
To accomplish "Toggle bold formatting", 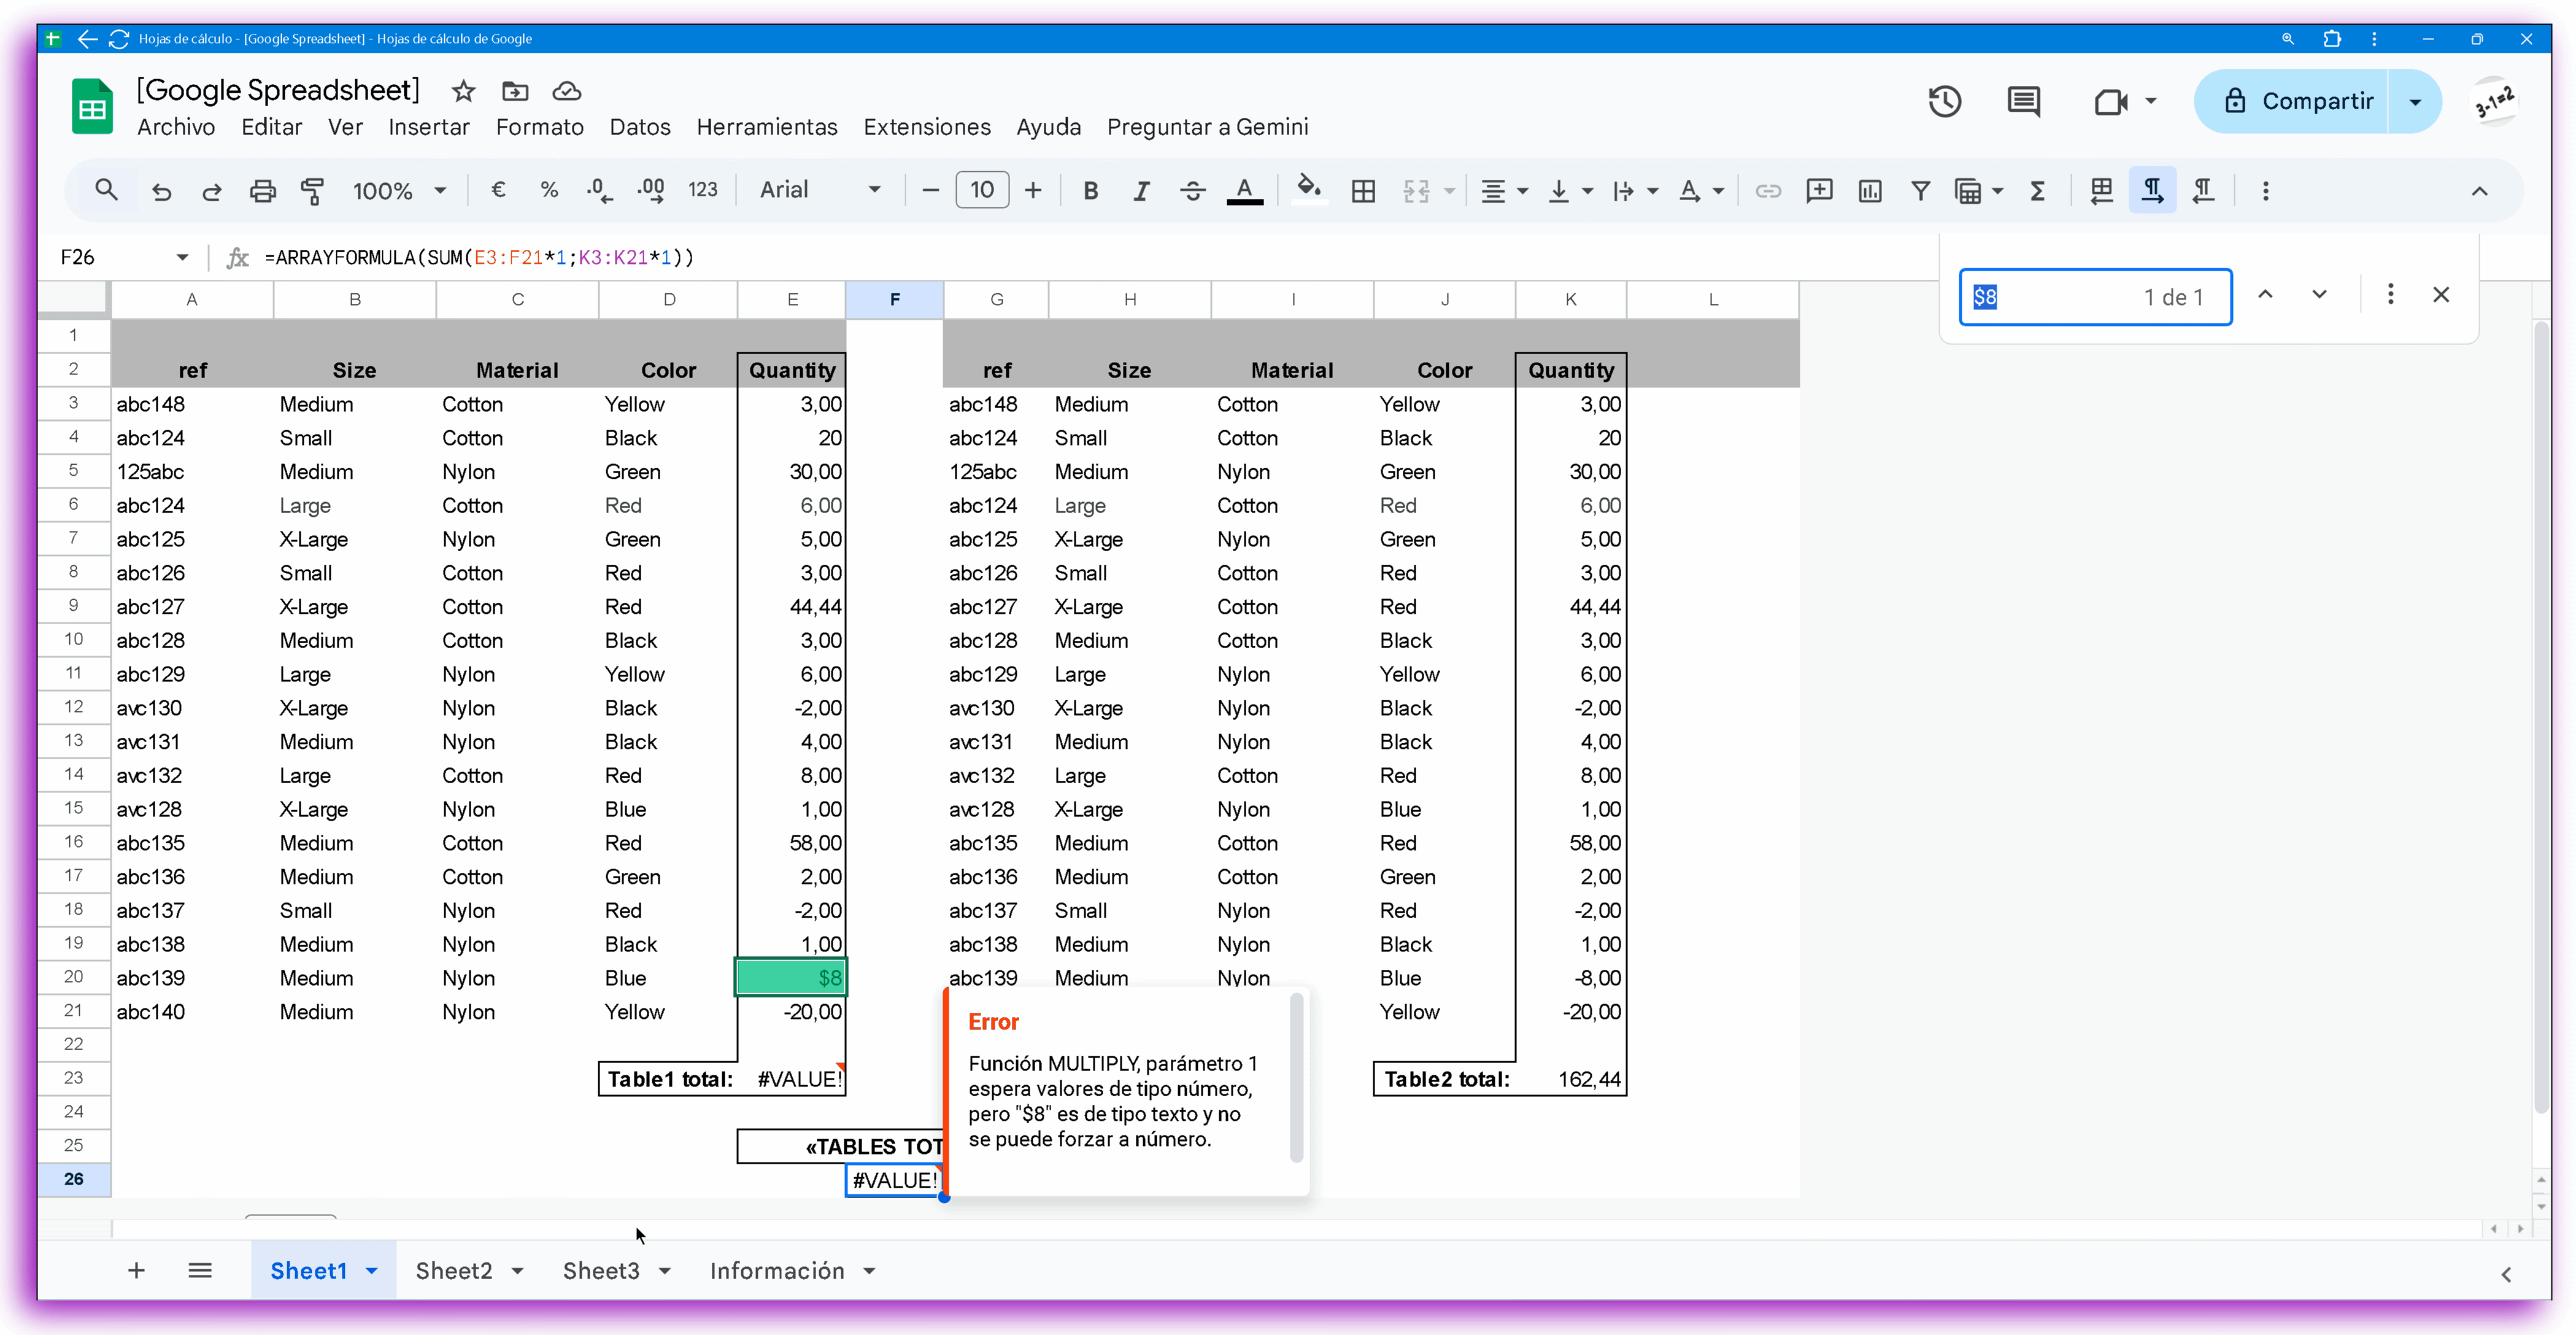I will 1091,190.
